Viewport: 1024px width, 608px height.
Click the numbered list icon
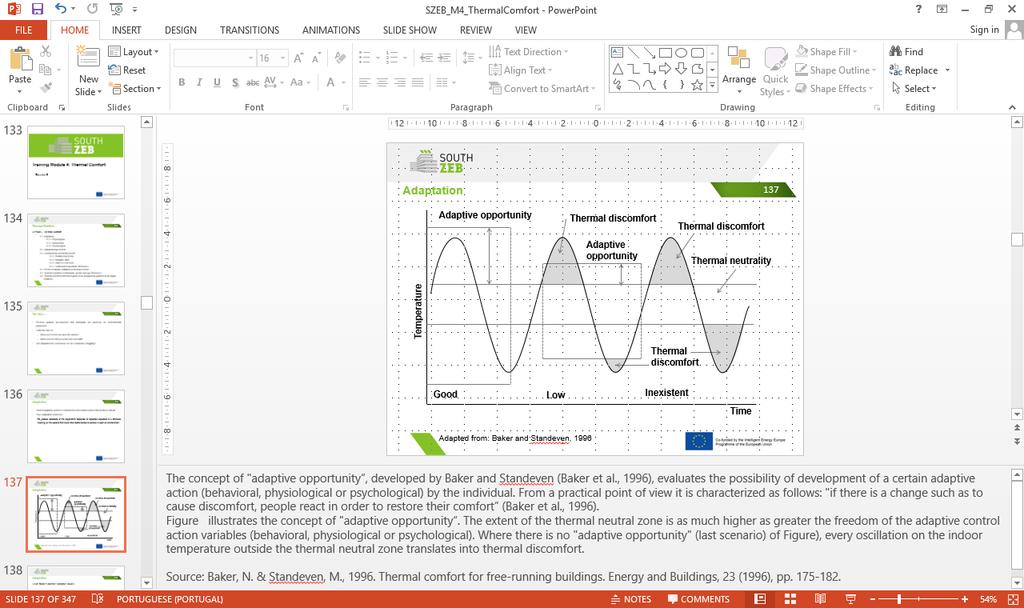[x=394, y=58]
